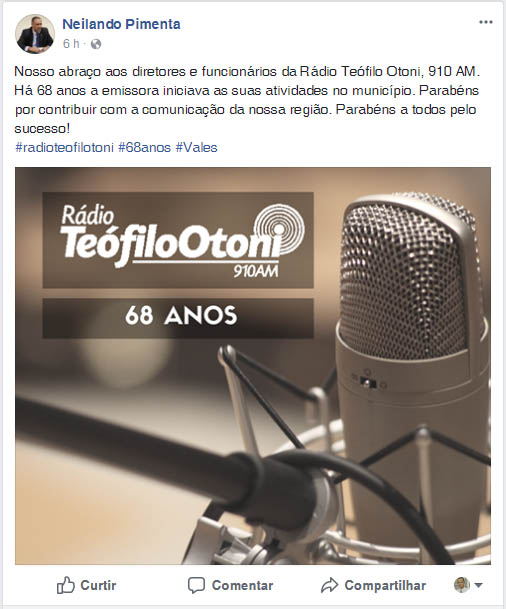Click the small profile avatar by Compartilhar

point(462,585)
